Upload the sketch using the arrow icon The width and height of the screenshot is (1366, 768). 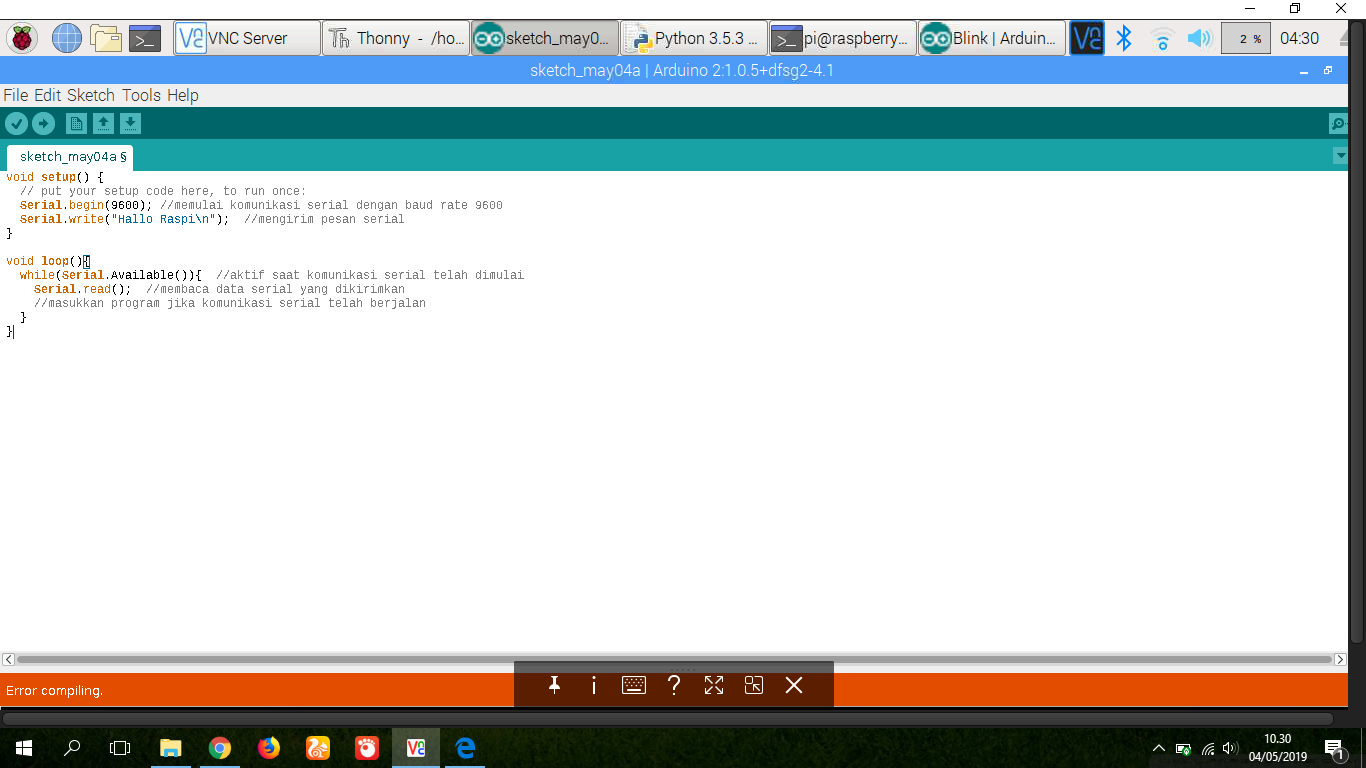coord(44,123)
